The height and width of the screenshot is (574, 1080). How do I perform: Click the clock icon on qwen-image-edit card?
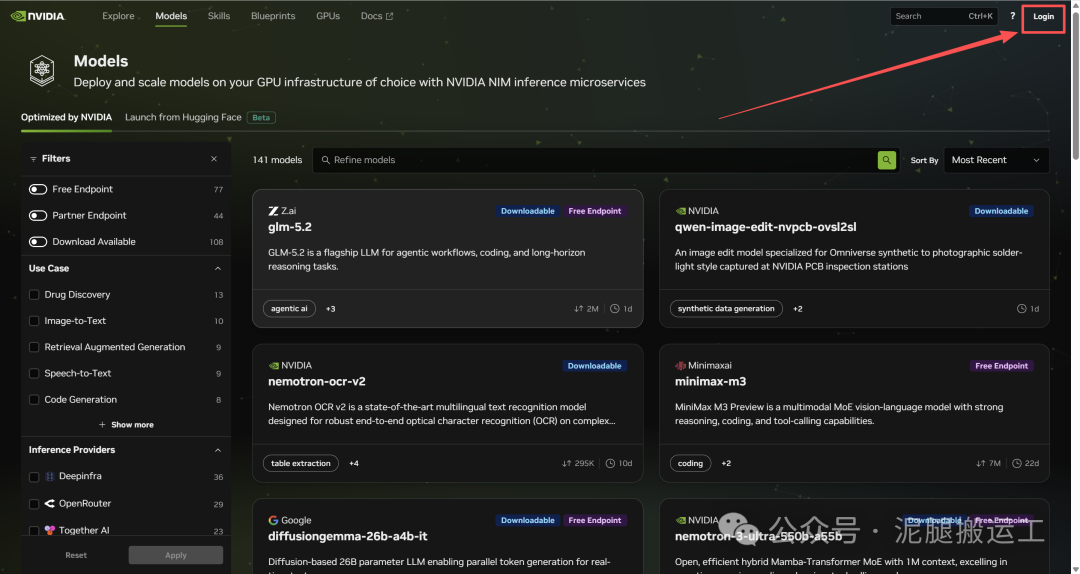1021,309
